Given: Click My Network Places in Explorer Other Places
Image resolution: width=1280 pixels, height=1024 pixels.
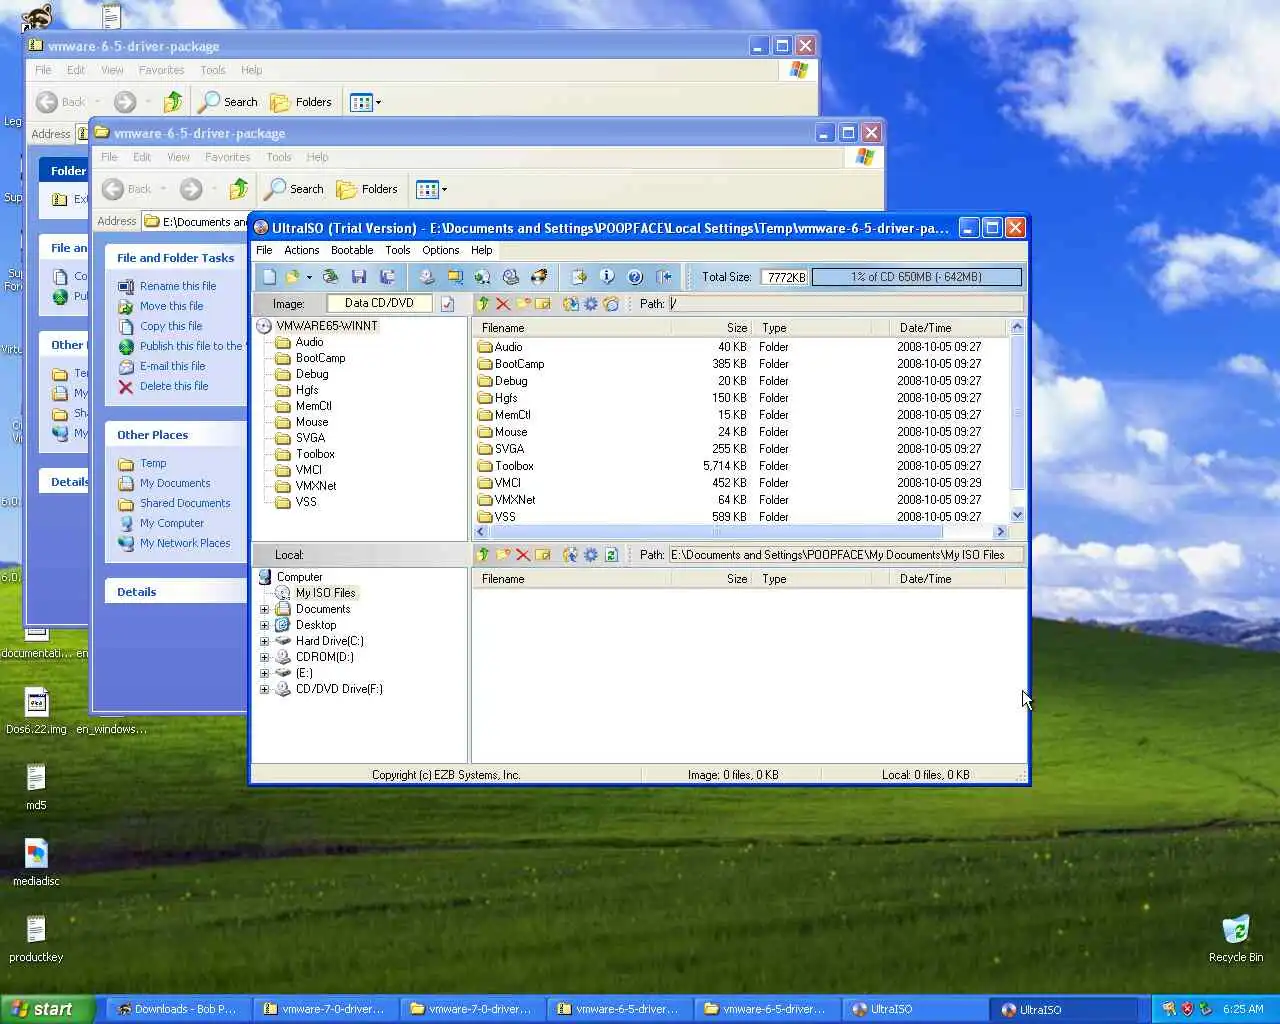Looking at the screenshot, I should 185,543.
